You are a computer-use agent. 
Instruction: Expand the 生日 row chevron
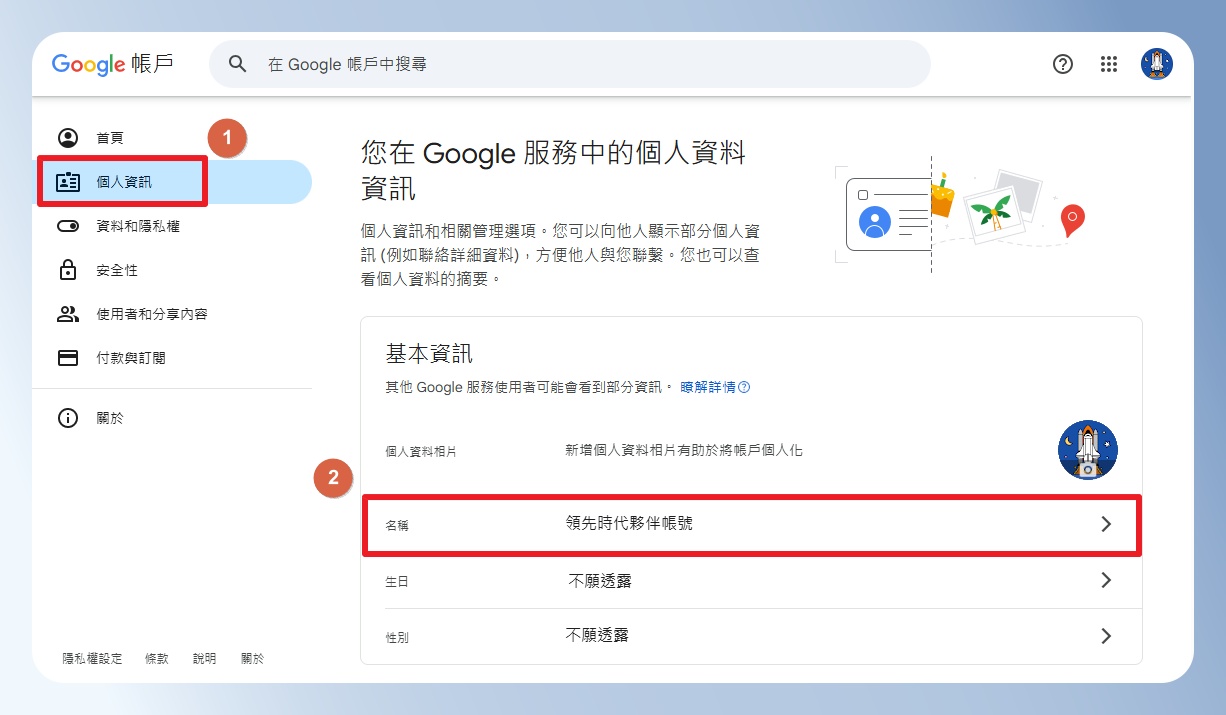pos(1106,580)
